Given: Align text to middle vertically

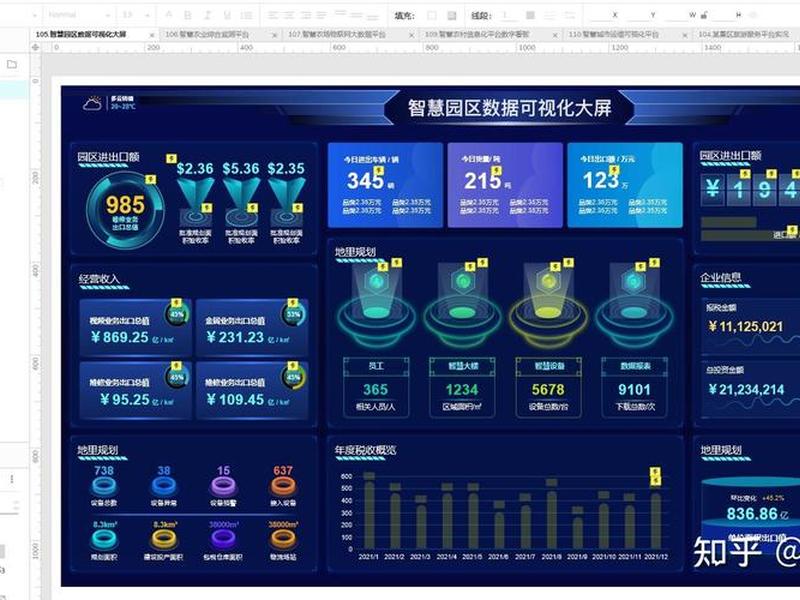Looking at the screenshot, I should [x=357, y=15].
